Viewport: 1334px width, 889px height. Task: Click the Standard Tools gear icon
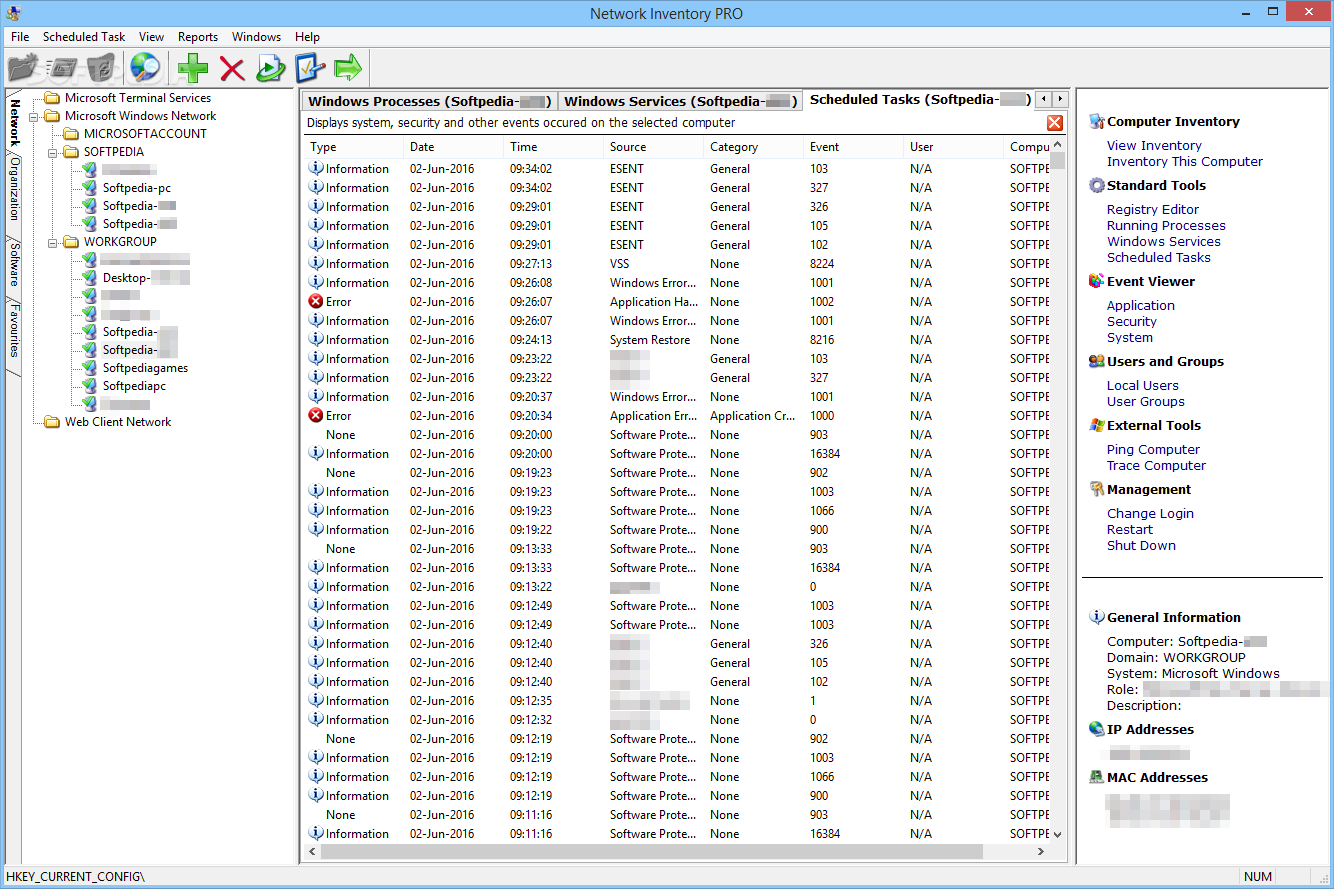(1097, 185)
